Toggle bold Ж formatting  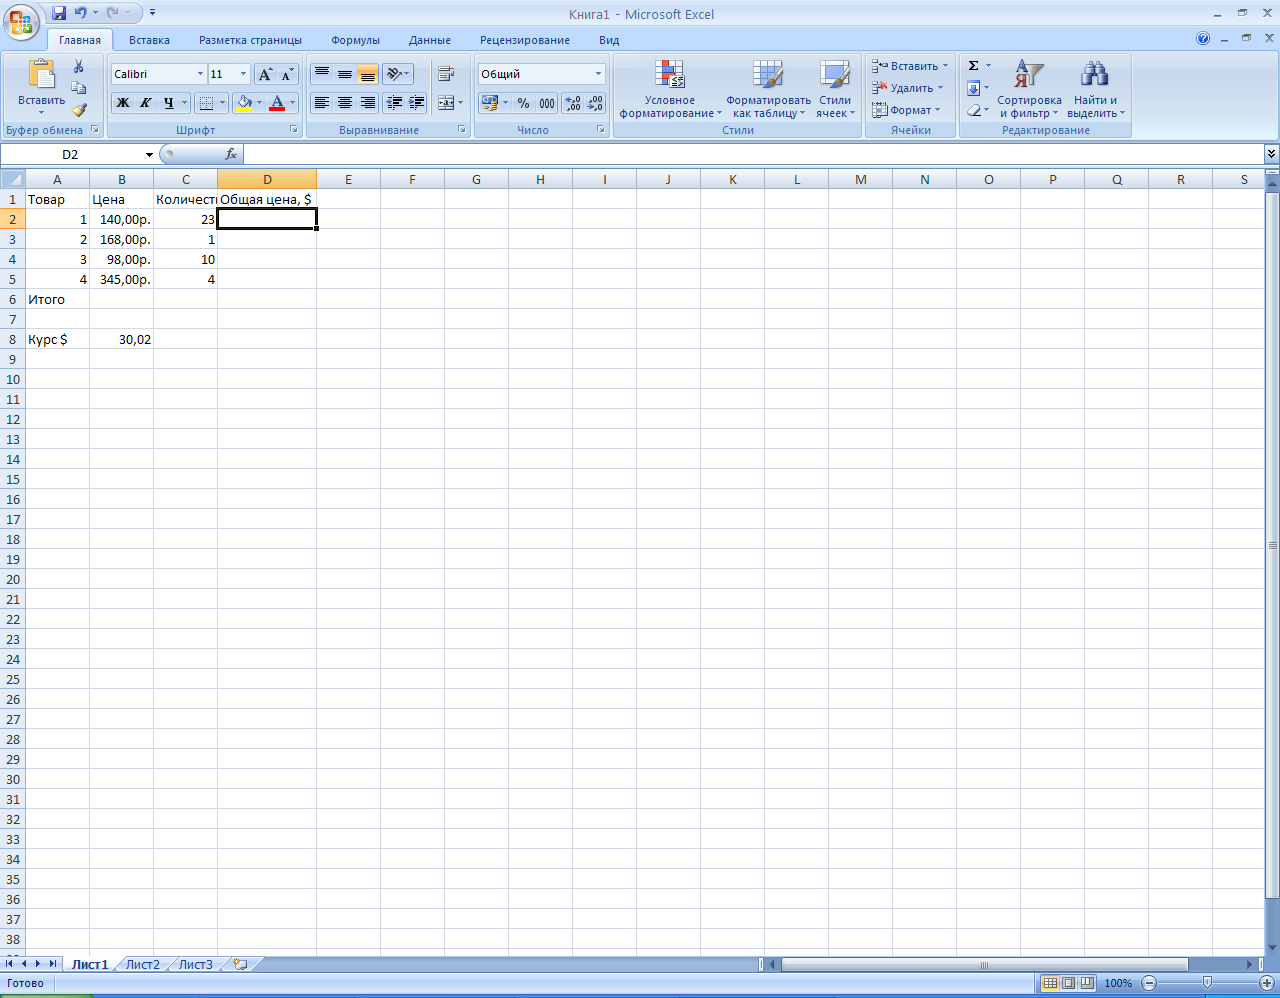[x=123, y=103]
